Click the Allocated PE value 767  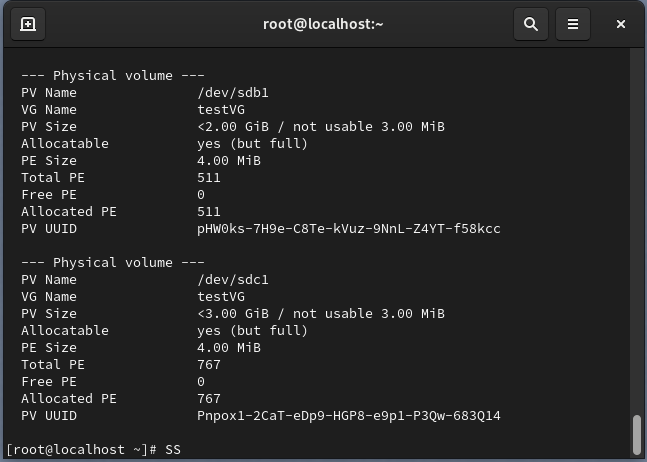click(209, 399)
